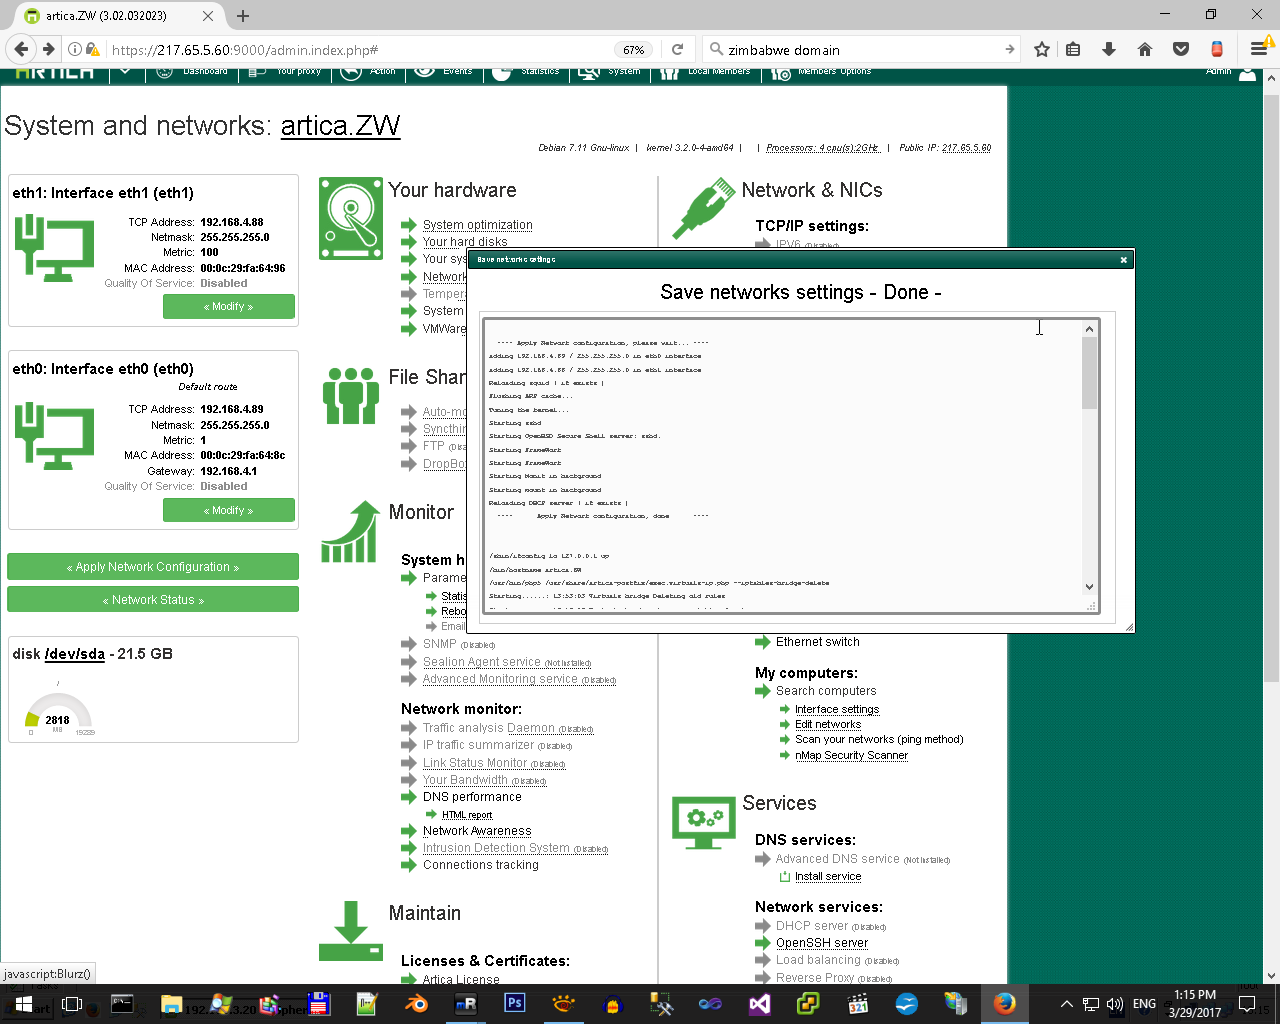Click the search box containing zimbabwe domain
Screen dimensions: 1280x1024
pyautogui.click(x=860, y=49)
